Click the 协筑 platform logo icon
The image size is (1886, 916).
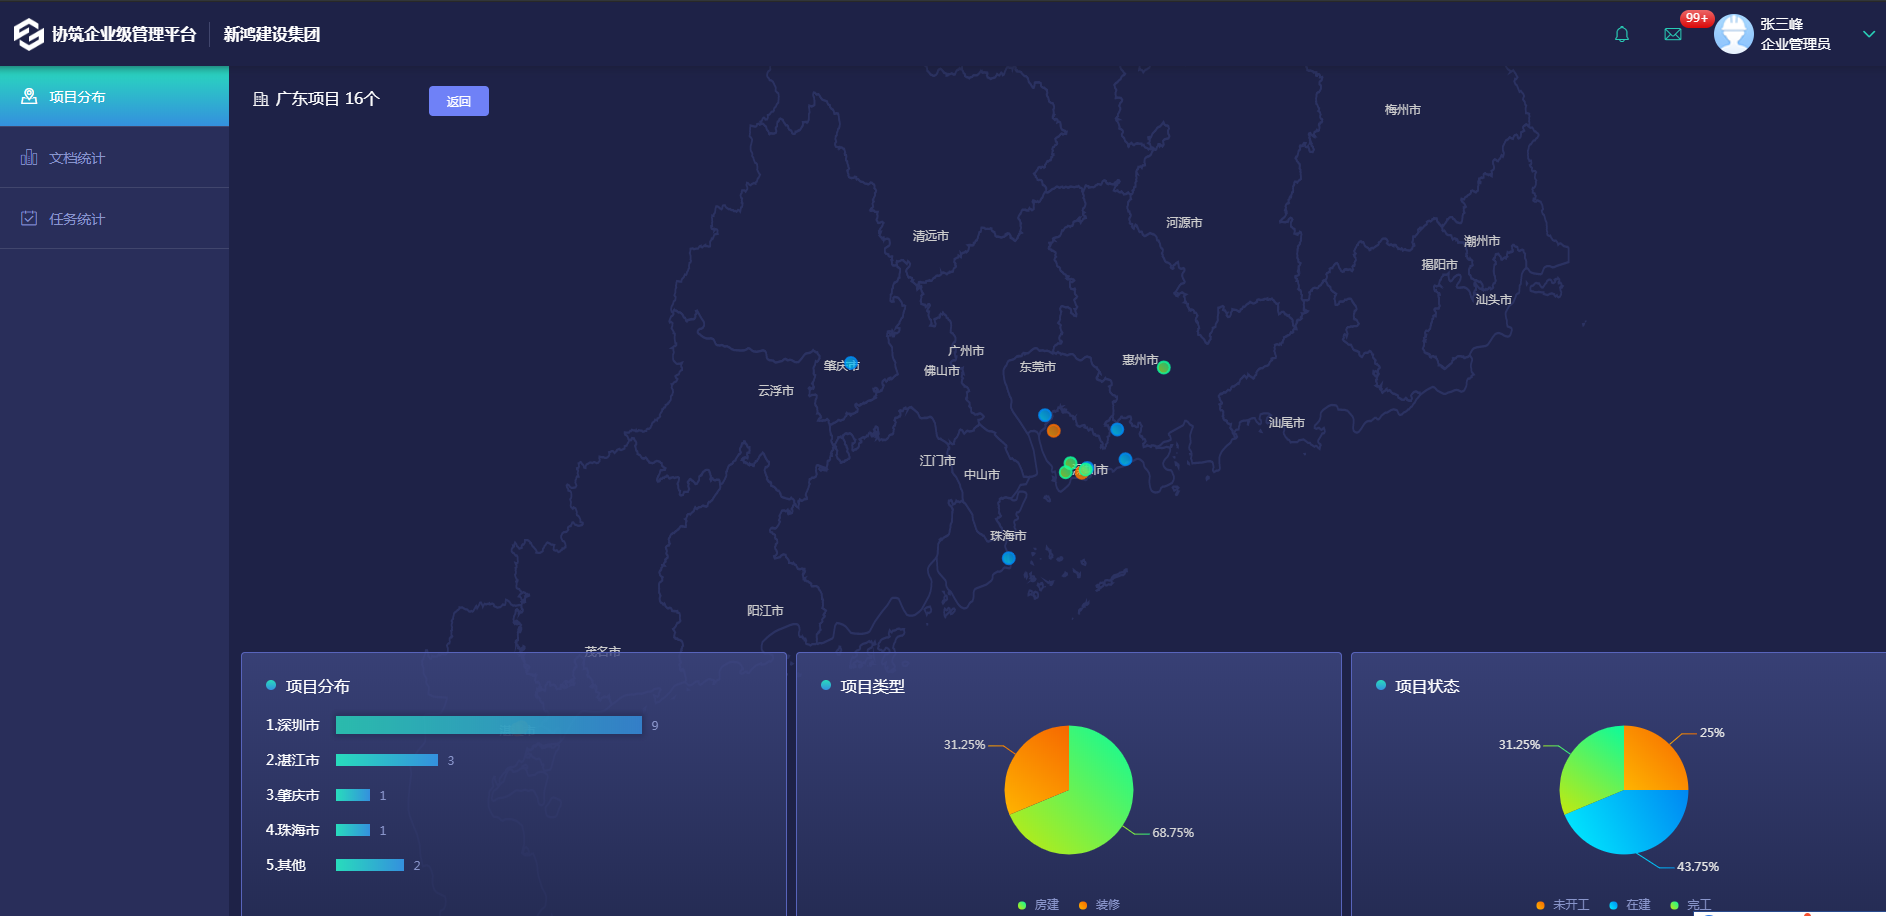tap(28, 34)
